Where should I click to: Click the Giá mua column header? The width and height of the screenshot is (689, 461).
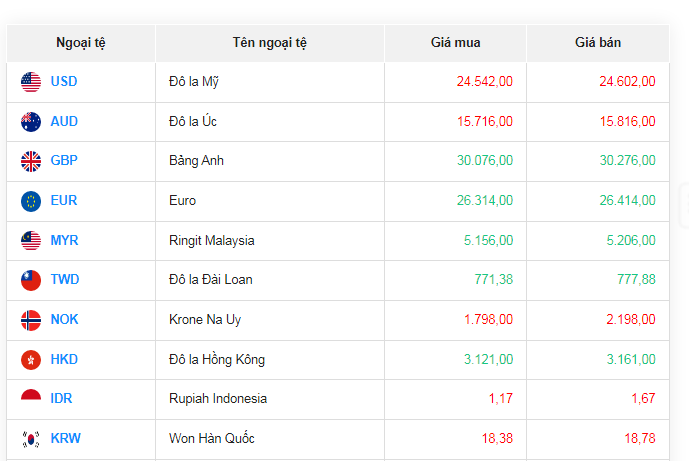(455, 43)
